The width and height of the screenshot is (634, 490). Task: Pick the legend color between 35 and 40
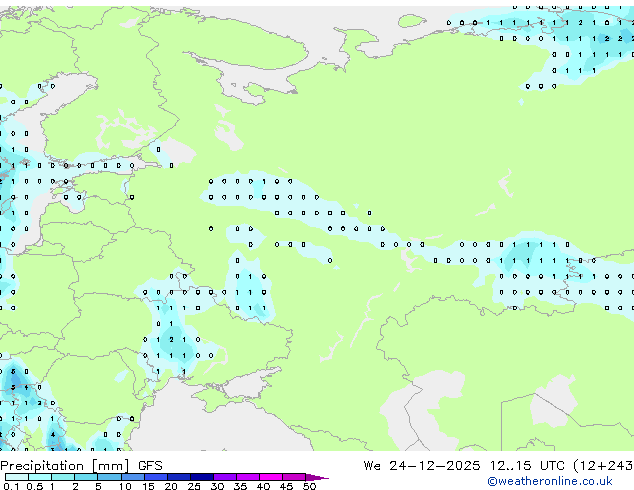tap(248, 477)
